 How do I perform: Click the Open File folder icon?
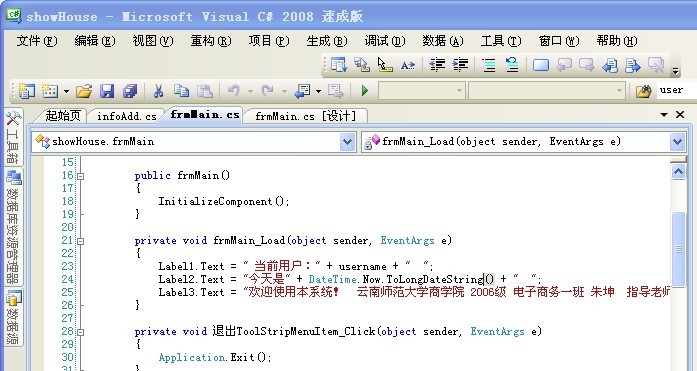[x=84, y=91]
